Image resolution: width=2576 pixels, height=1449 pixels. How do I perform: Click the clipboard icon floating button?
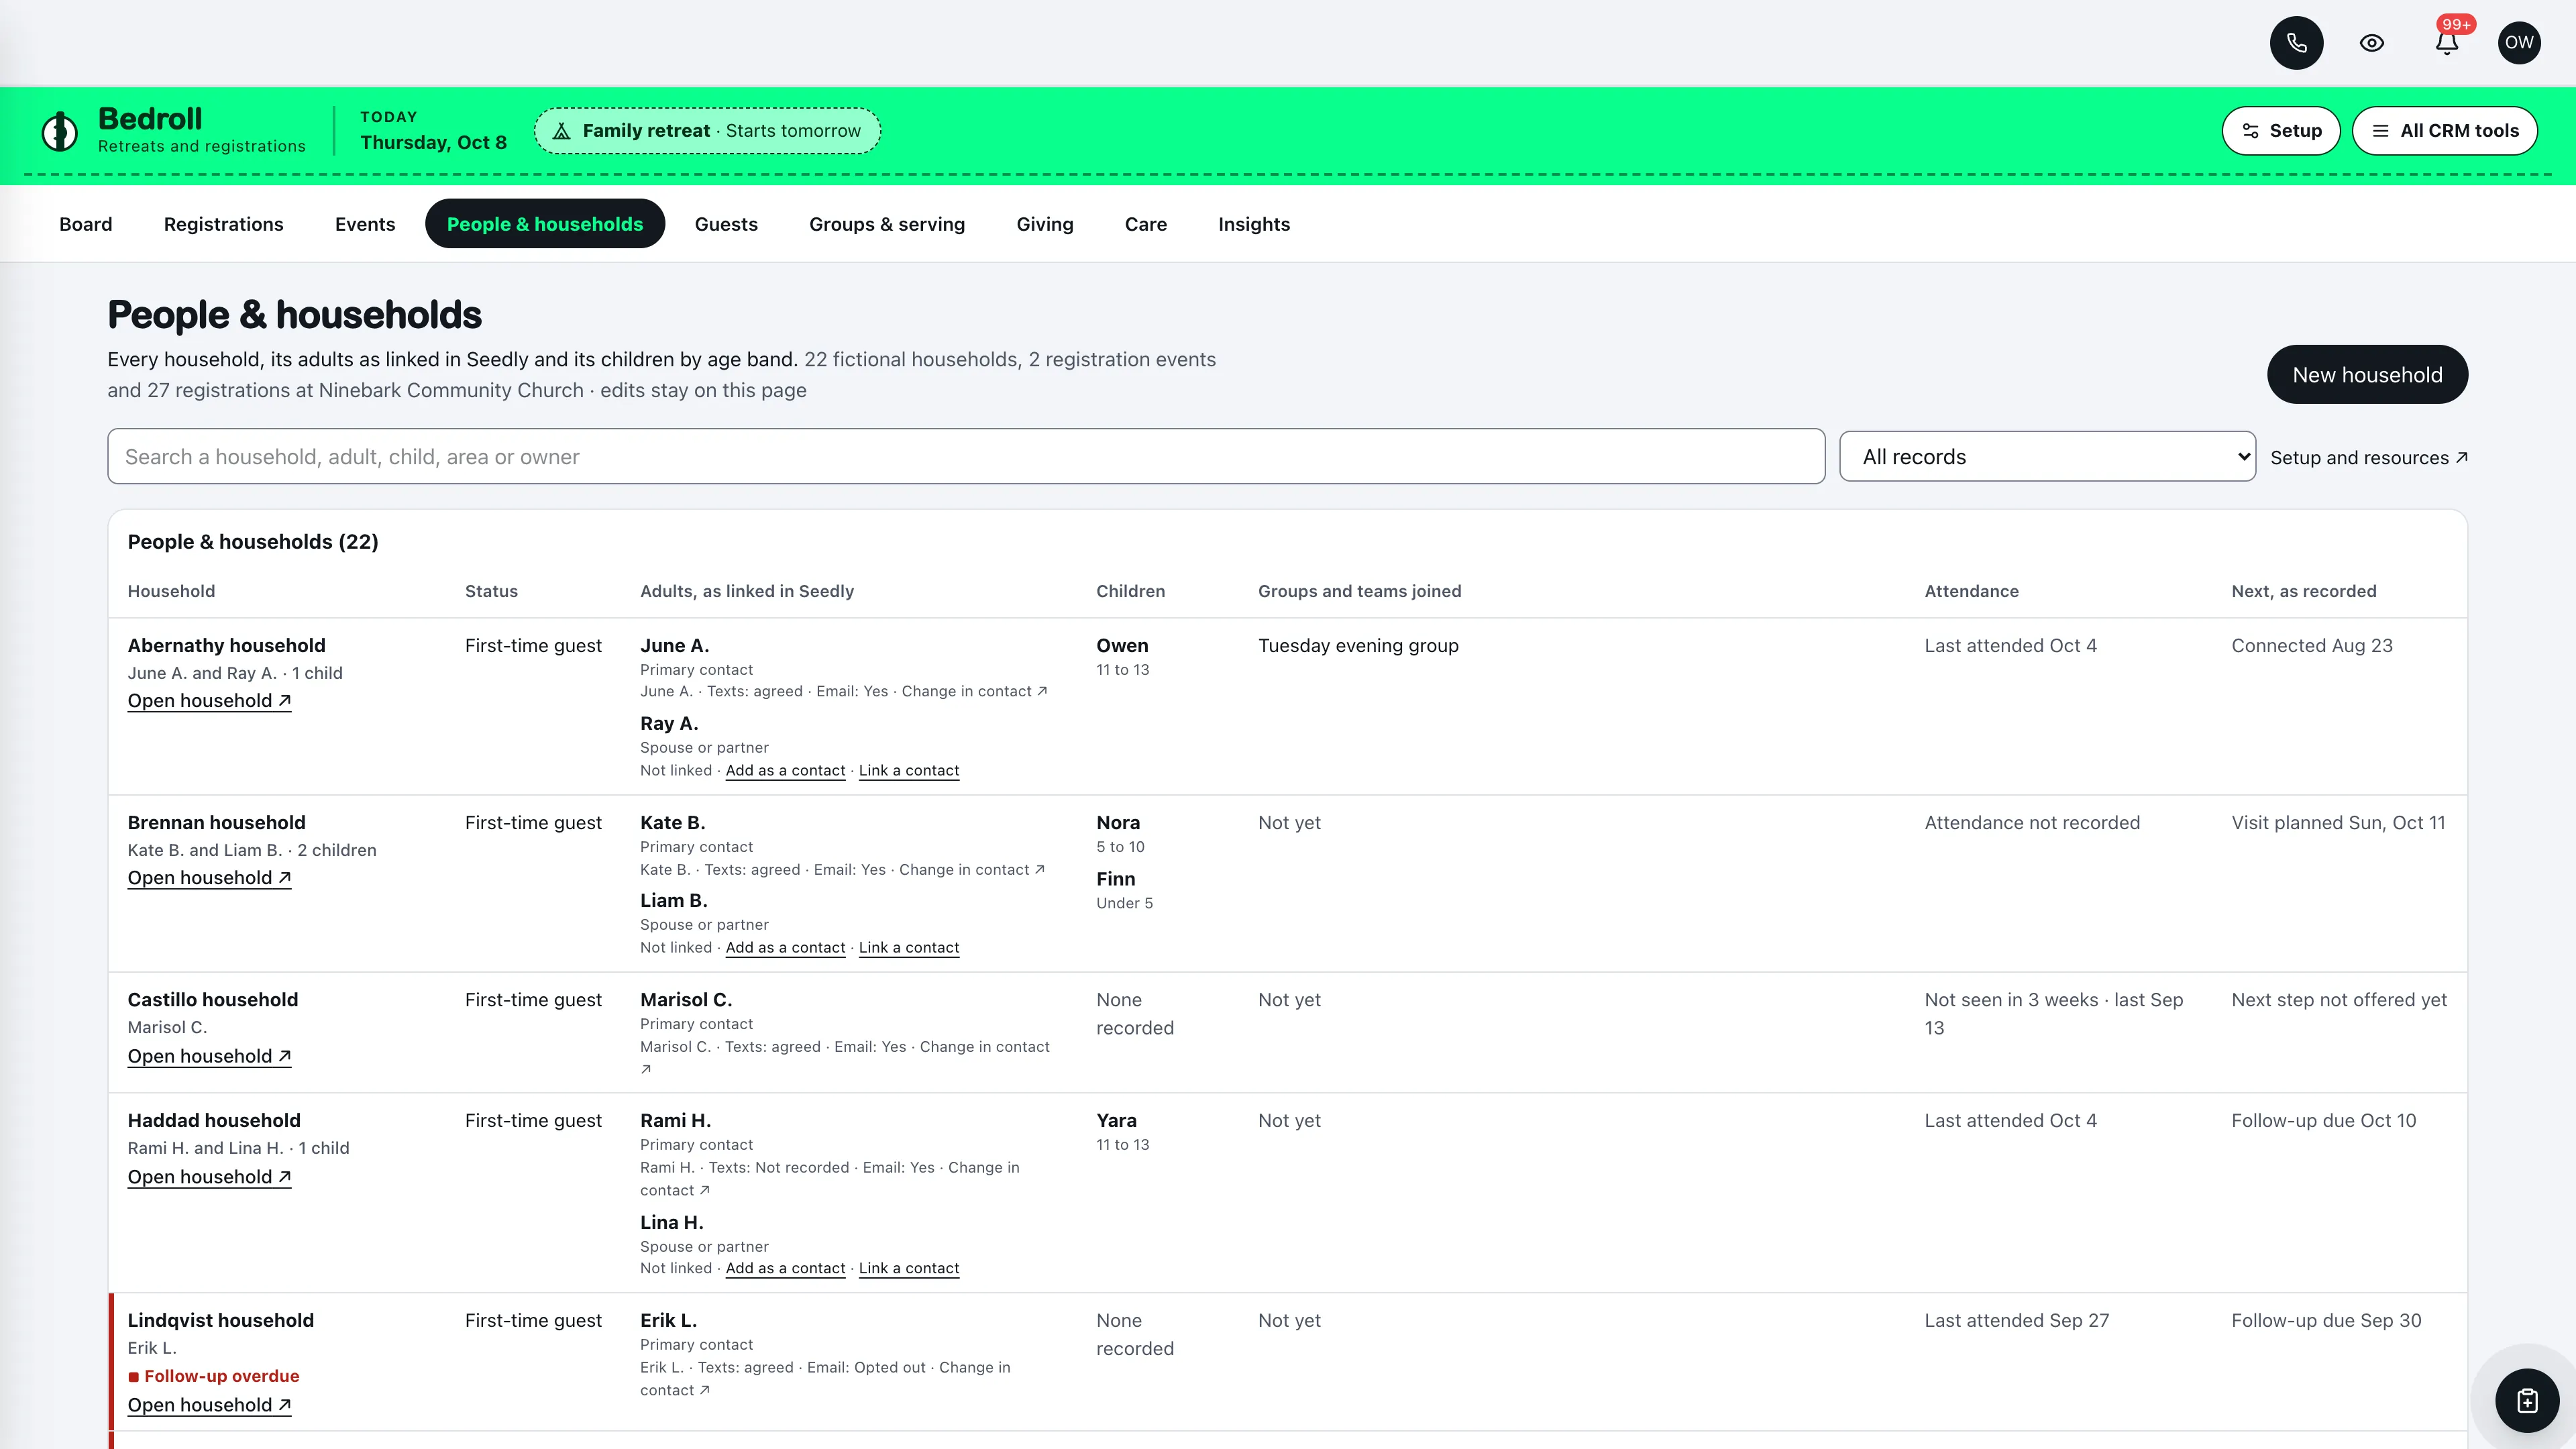(2527, 1400)
